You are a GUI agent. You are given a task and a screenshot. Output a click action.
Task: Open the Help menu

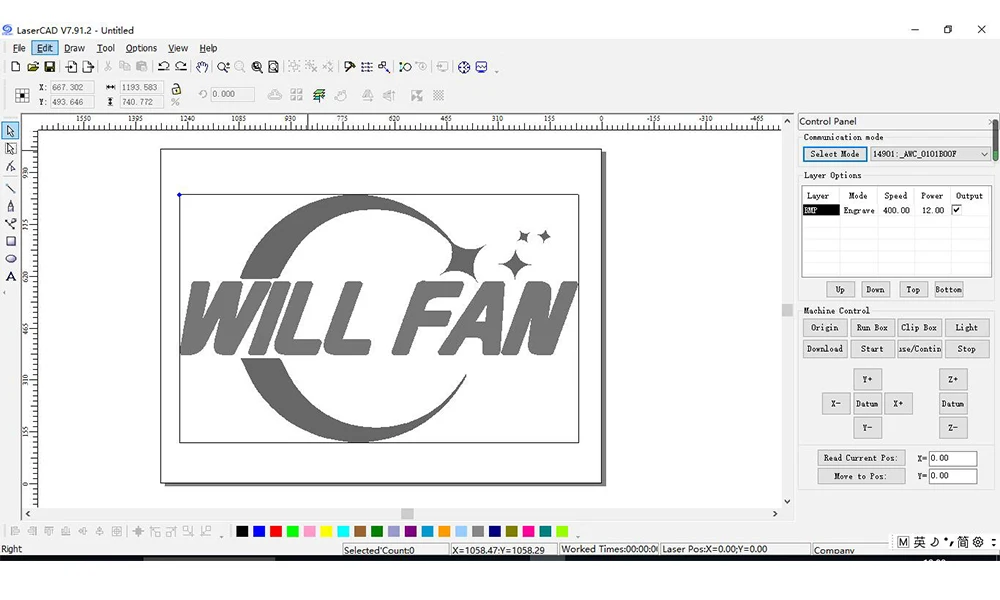209,48
